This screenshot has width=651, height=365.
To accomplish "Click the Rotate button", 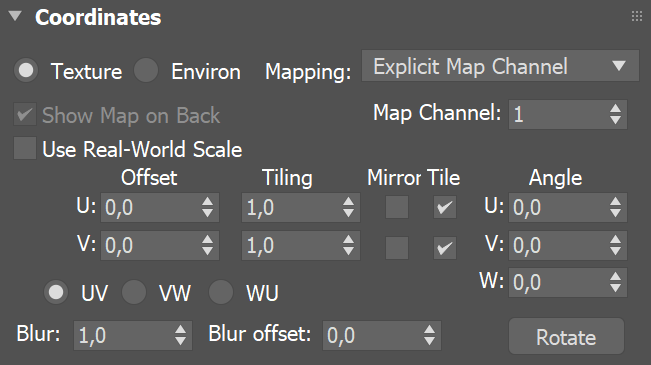I will point(566,337).
